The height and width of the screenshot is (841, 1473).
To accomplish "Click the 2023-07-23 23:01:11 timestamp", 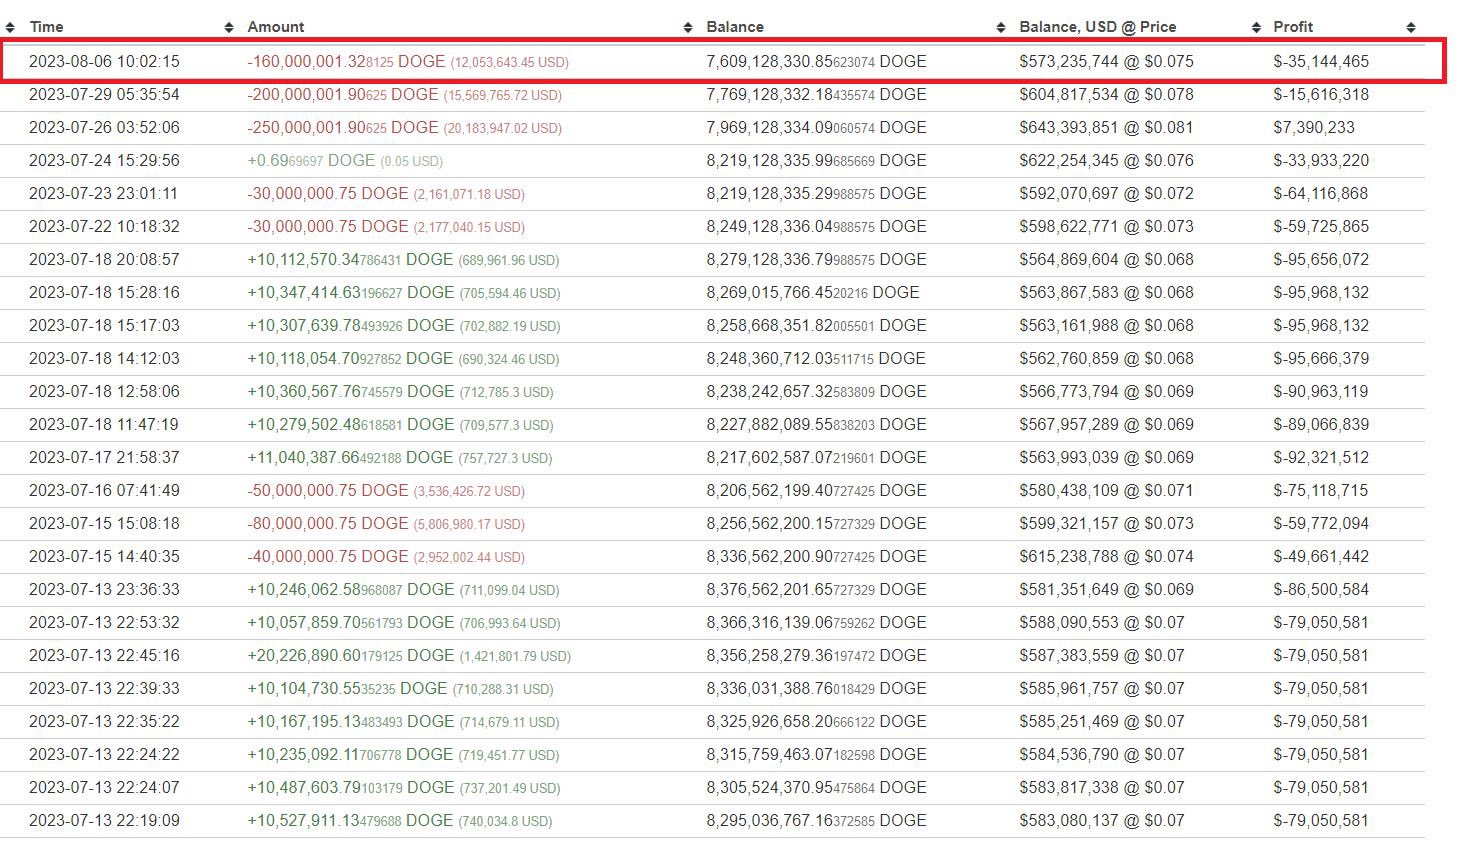I will point(104,194).
